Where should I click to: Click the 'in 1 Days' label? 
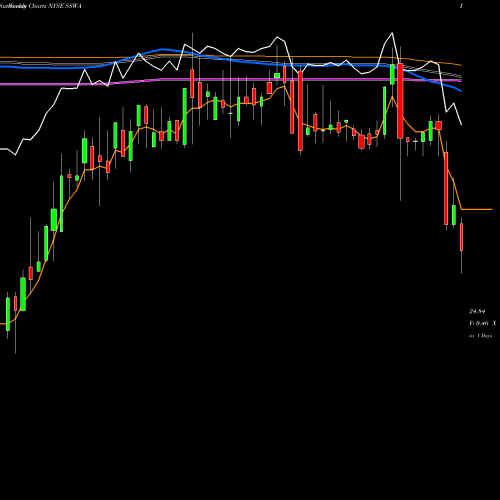(480, 336)
